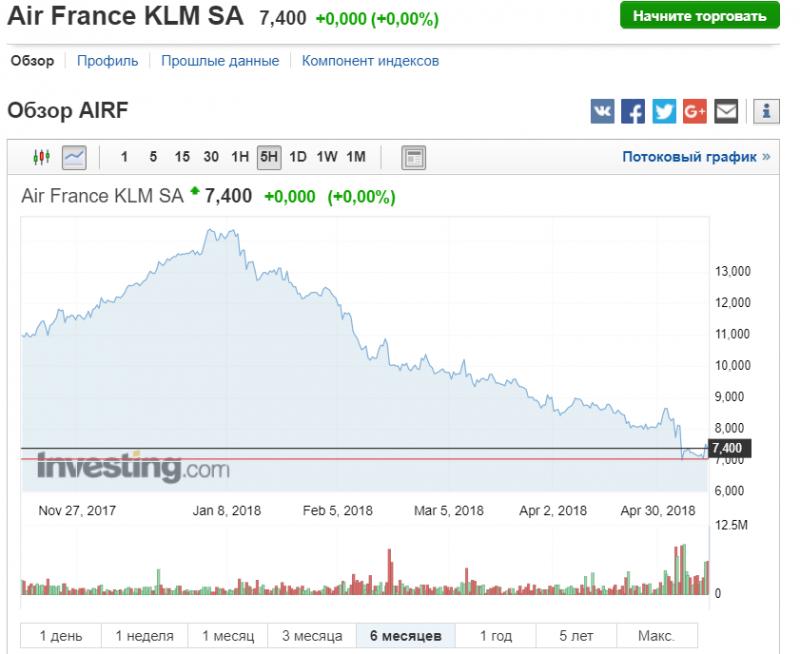Open the Прошлые данные tab
800x654 pixels.
[220, 61]
